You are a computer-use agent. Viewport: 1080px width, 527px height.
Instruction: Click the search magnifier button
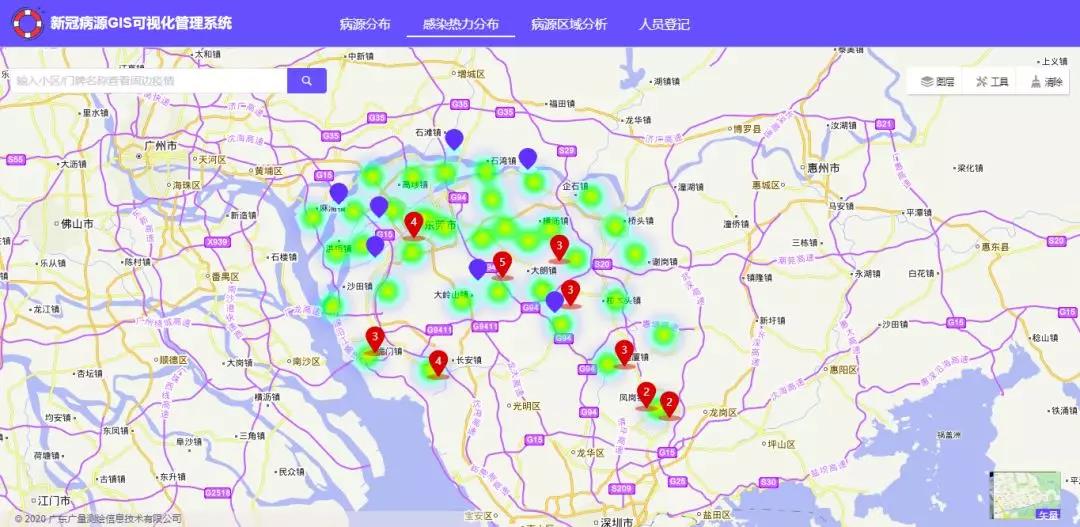306,81
